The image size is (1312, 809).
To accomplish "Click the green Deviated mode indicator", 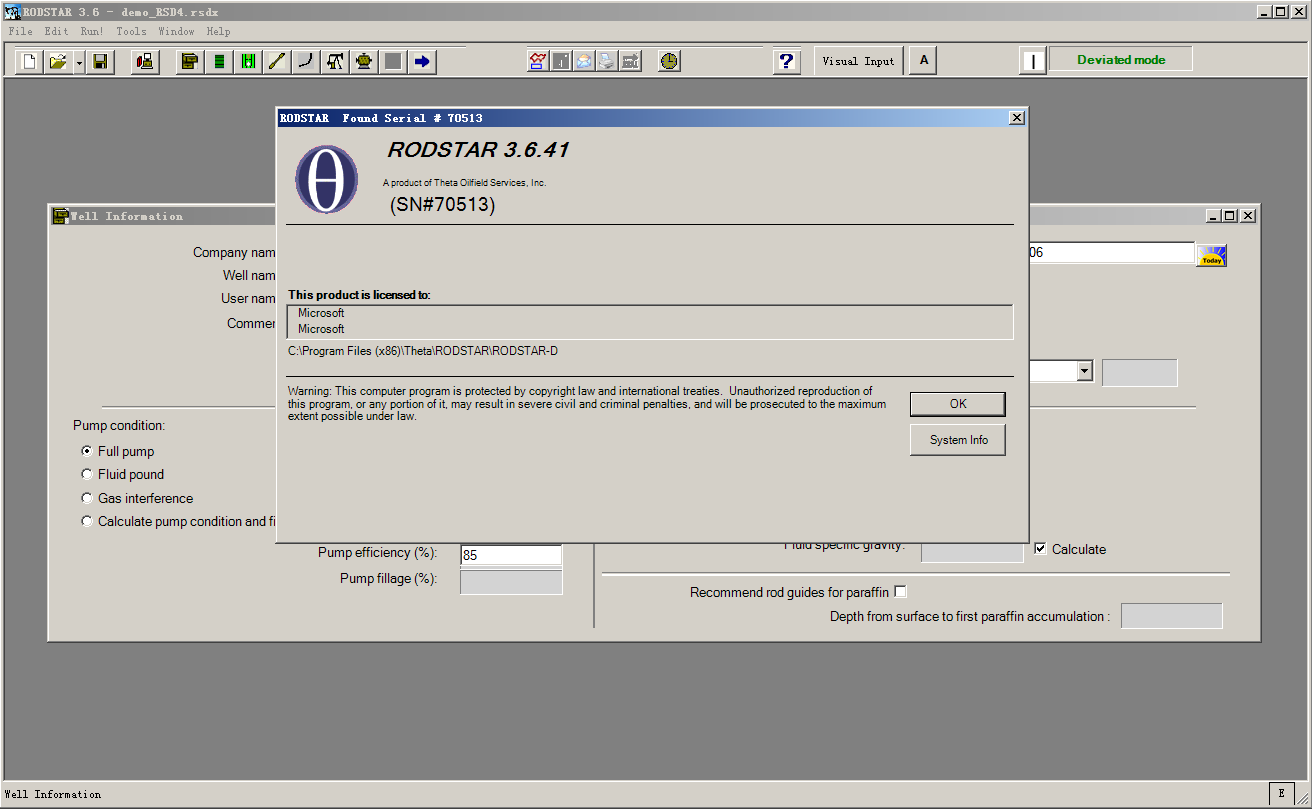I will (1121, 60).
